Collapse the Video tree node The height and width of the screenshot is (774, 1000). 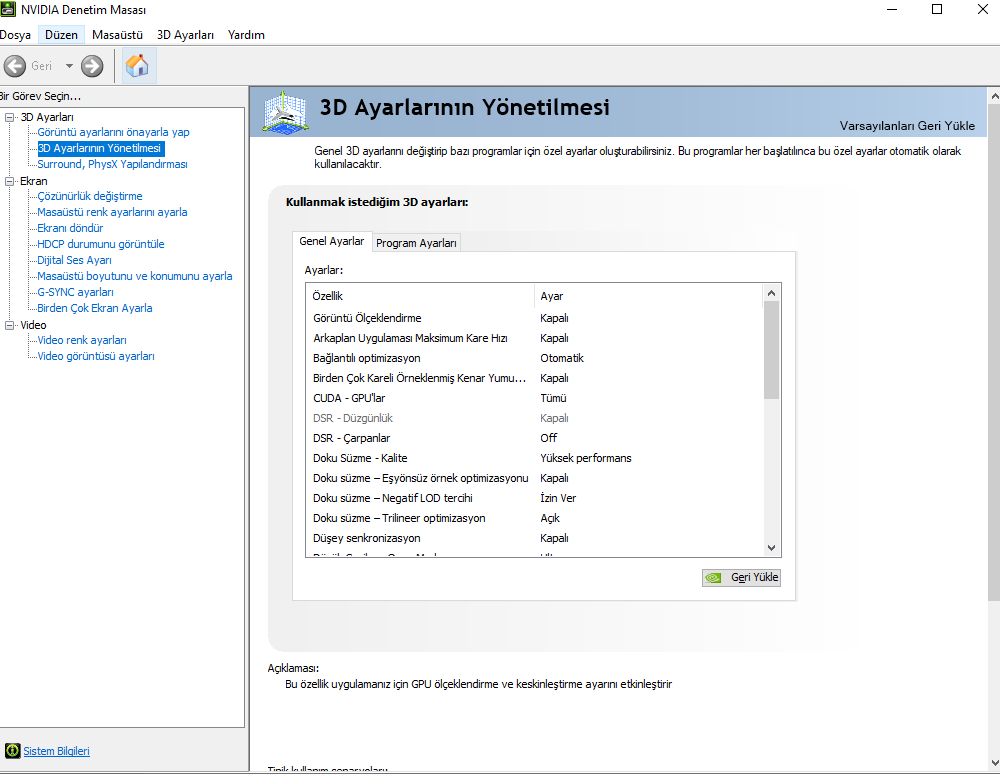[x=10, y=325]
